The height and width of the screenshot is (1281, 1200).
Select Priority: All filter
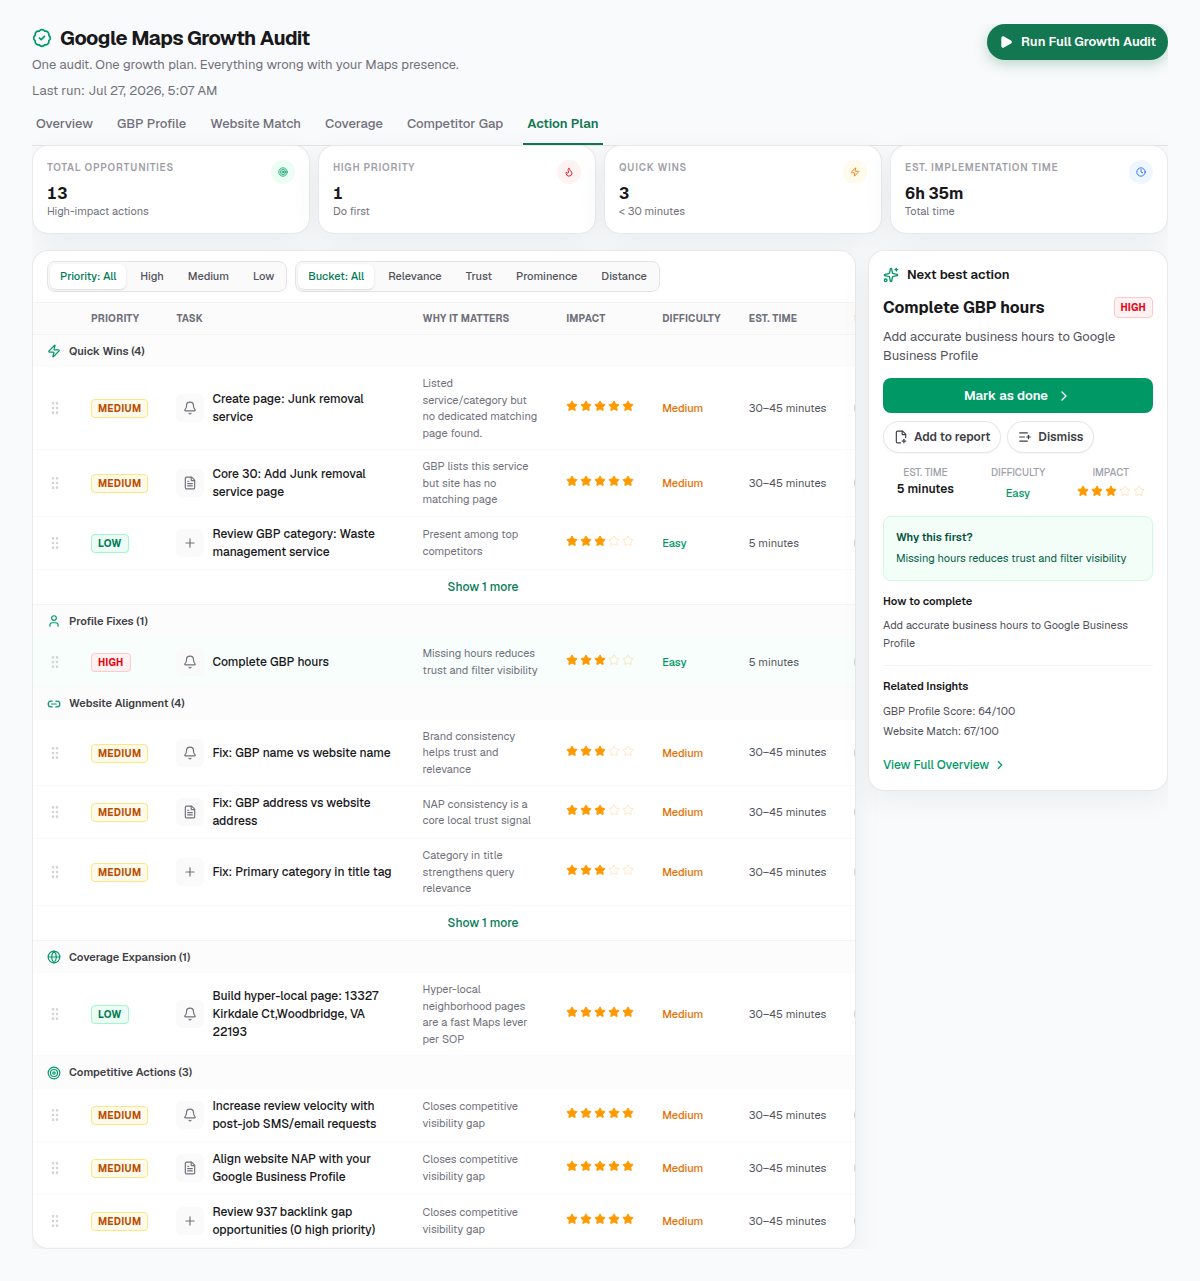click(x=88, y=276)
